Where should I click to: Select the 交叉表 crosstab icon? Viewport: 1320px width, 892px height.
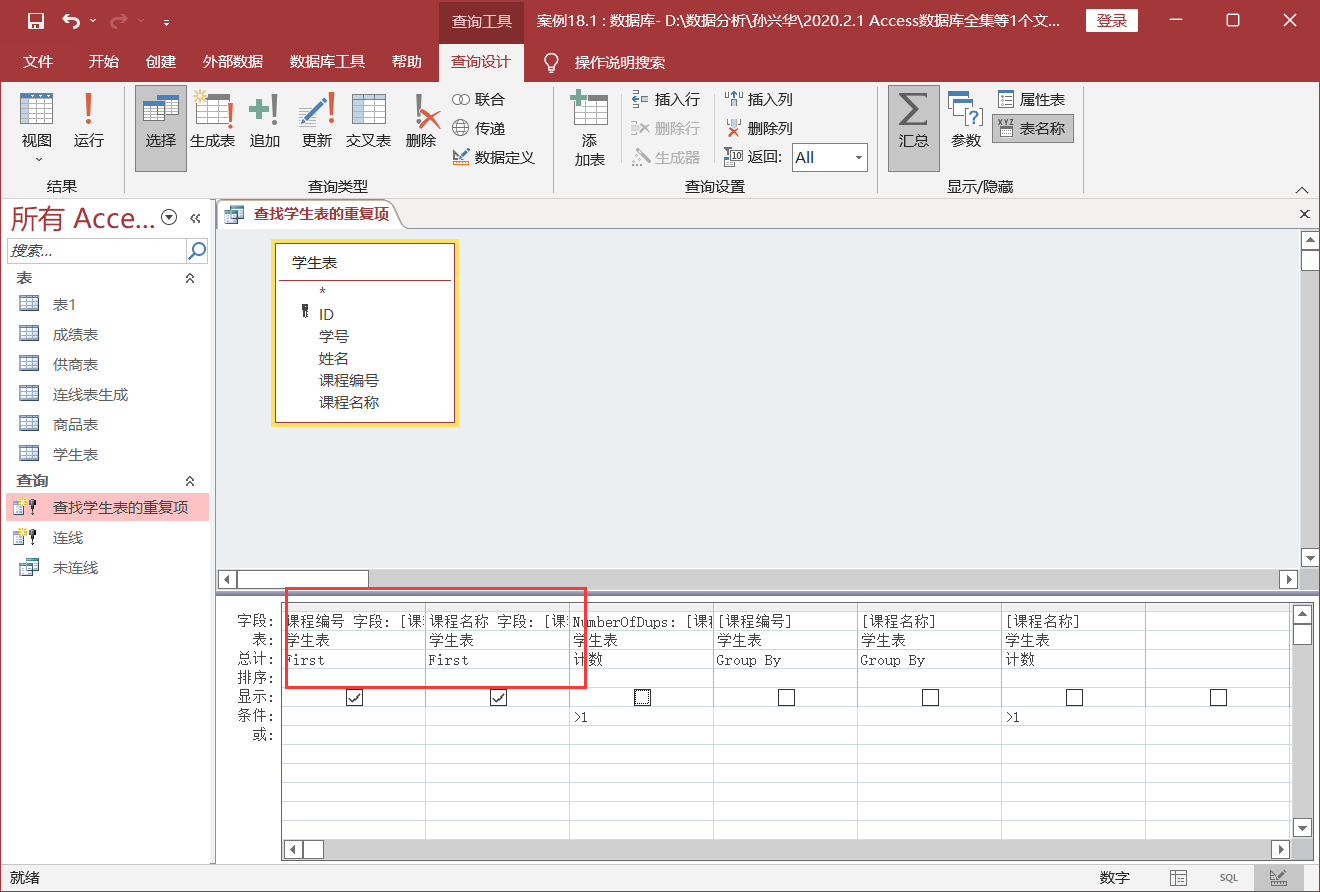click(x=368, y=121)
